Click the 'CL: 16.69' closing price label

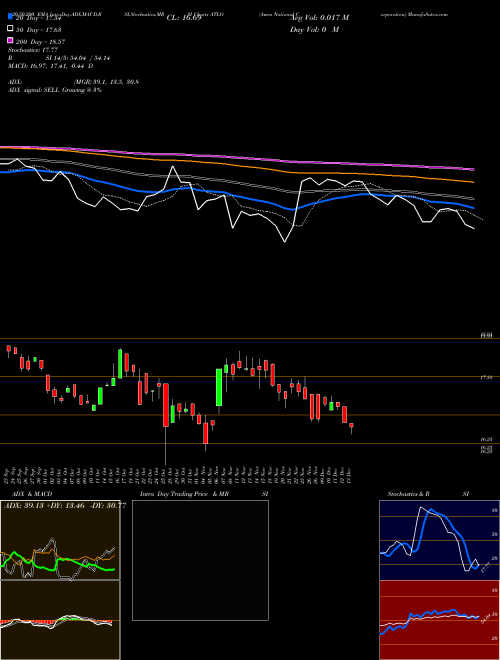(x=184, y=18)
